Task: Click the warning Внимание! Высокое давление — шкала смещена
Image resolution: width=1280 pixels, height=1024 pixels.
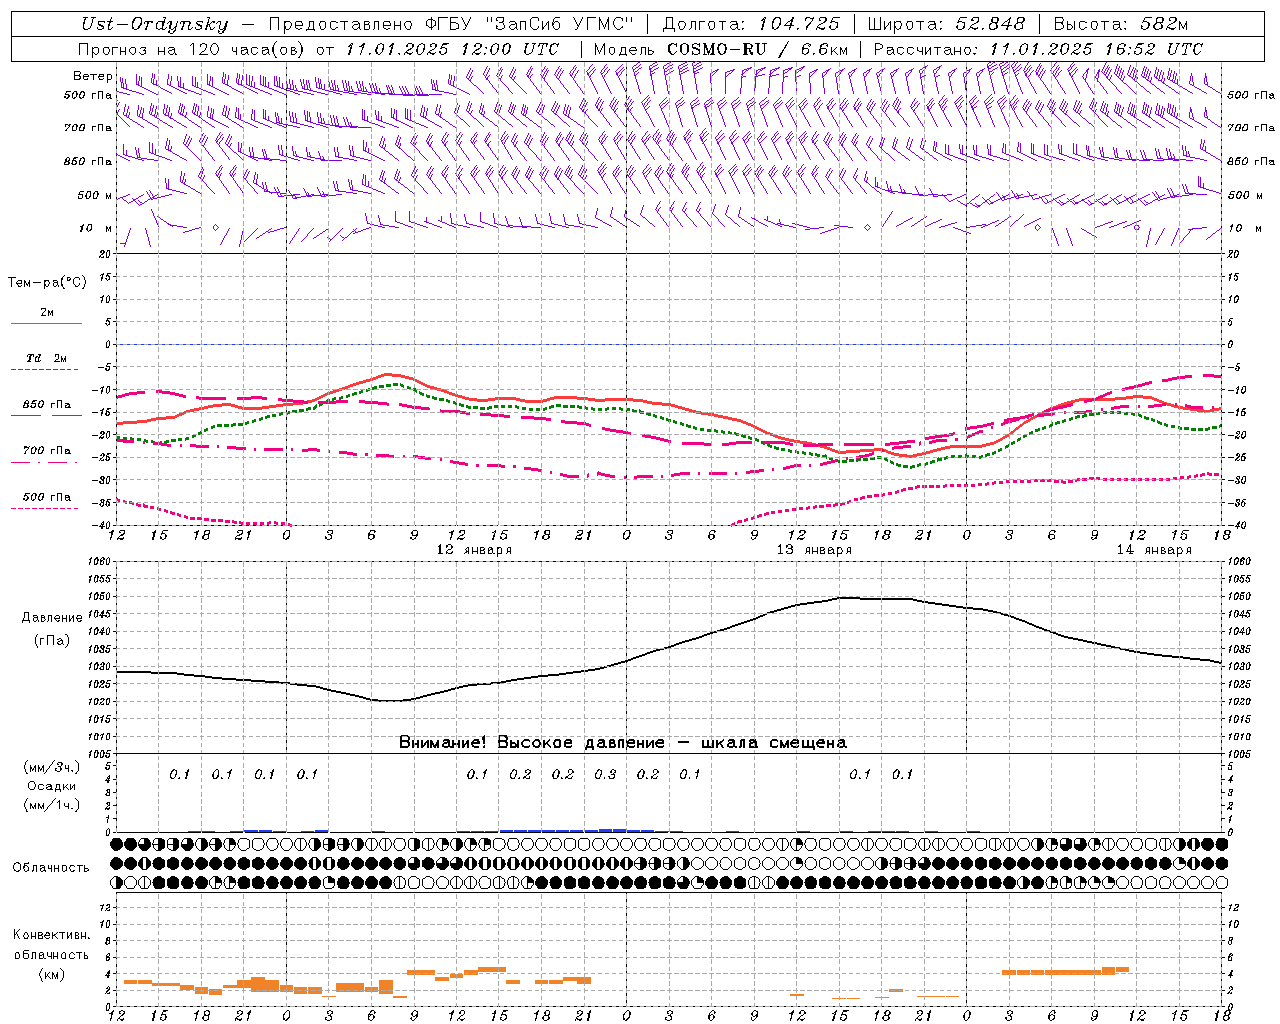Action: tap(623, 742)
